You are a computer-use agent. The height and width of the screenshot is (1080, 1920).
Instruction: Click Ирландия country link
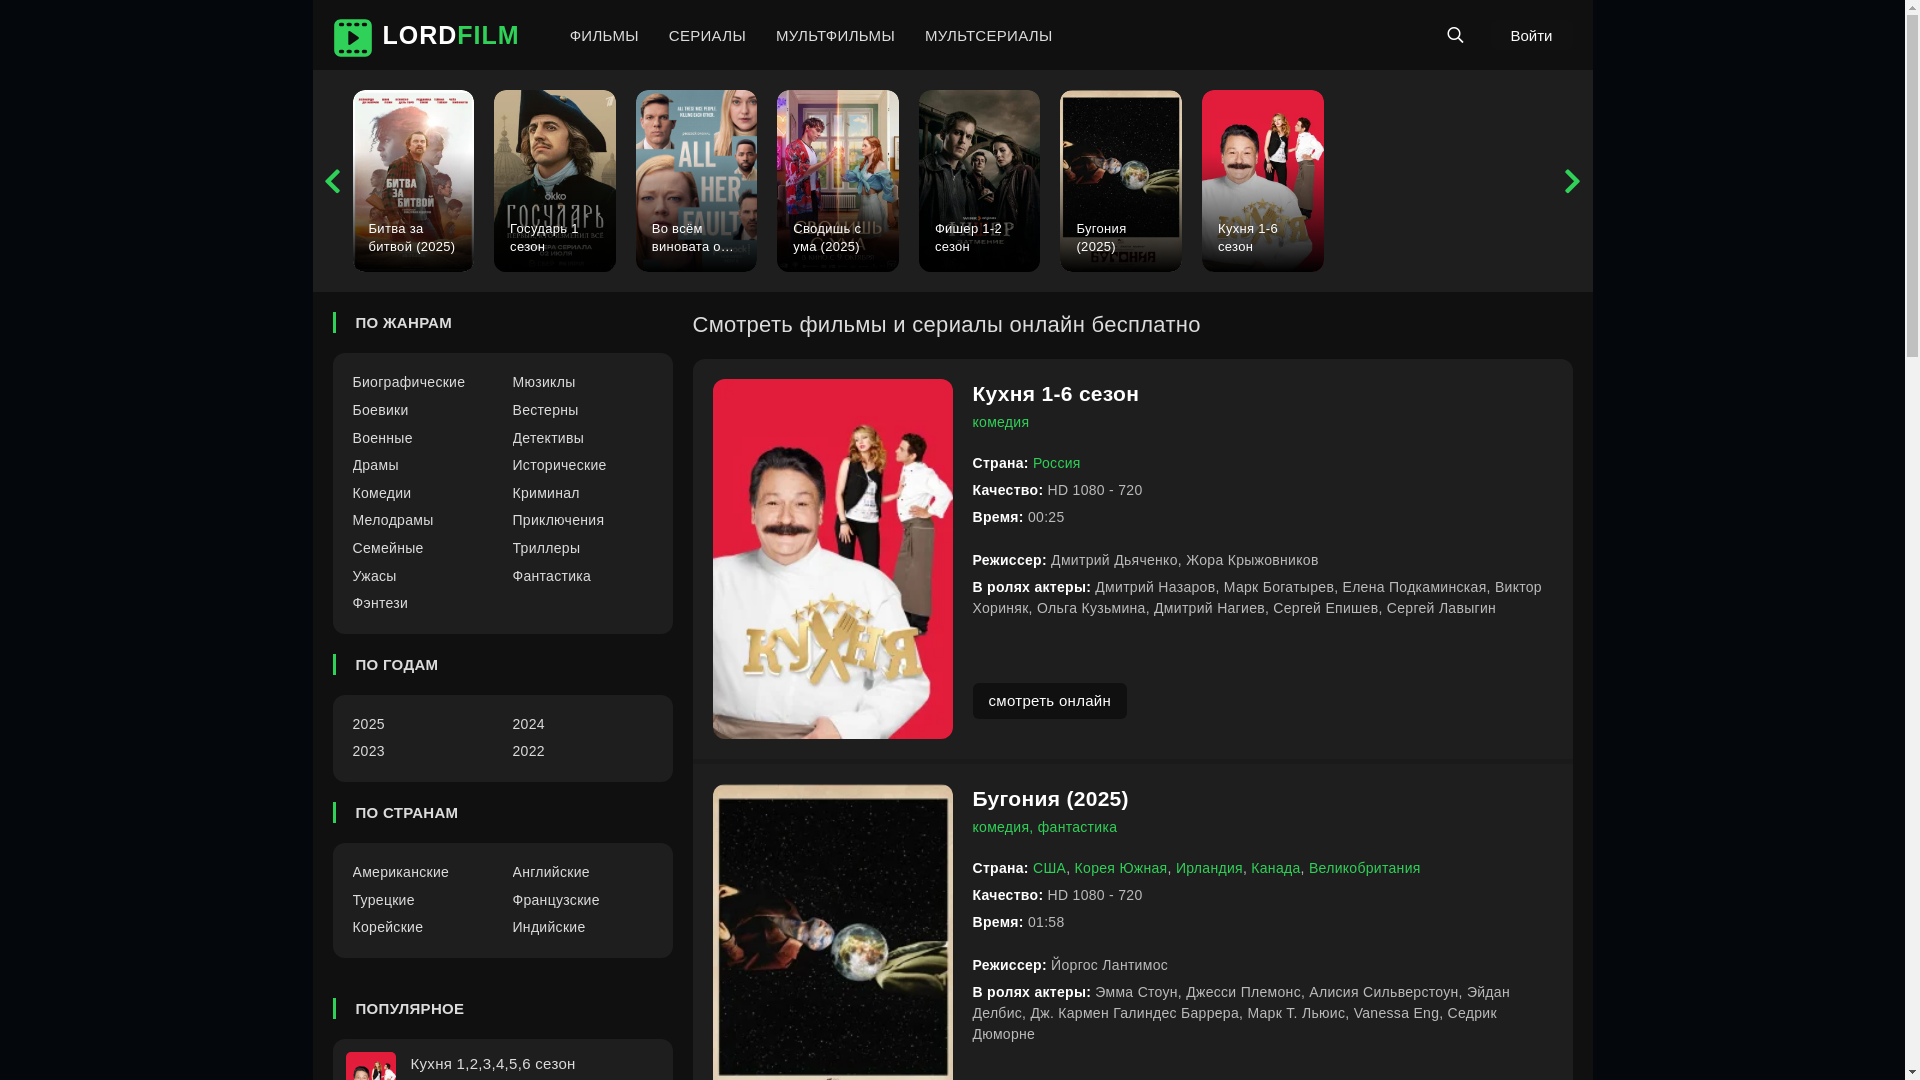(x=1209, y=868)
